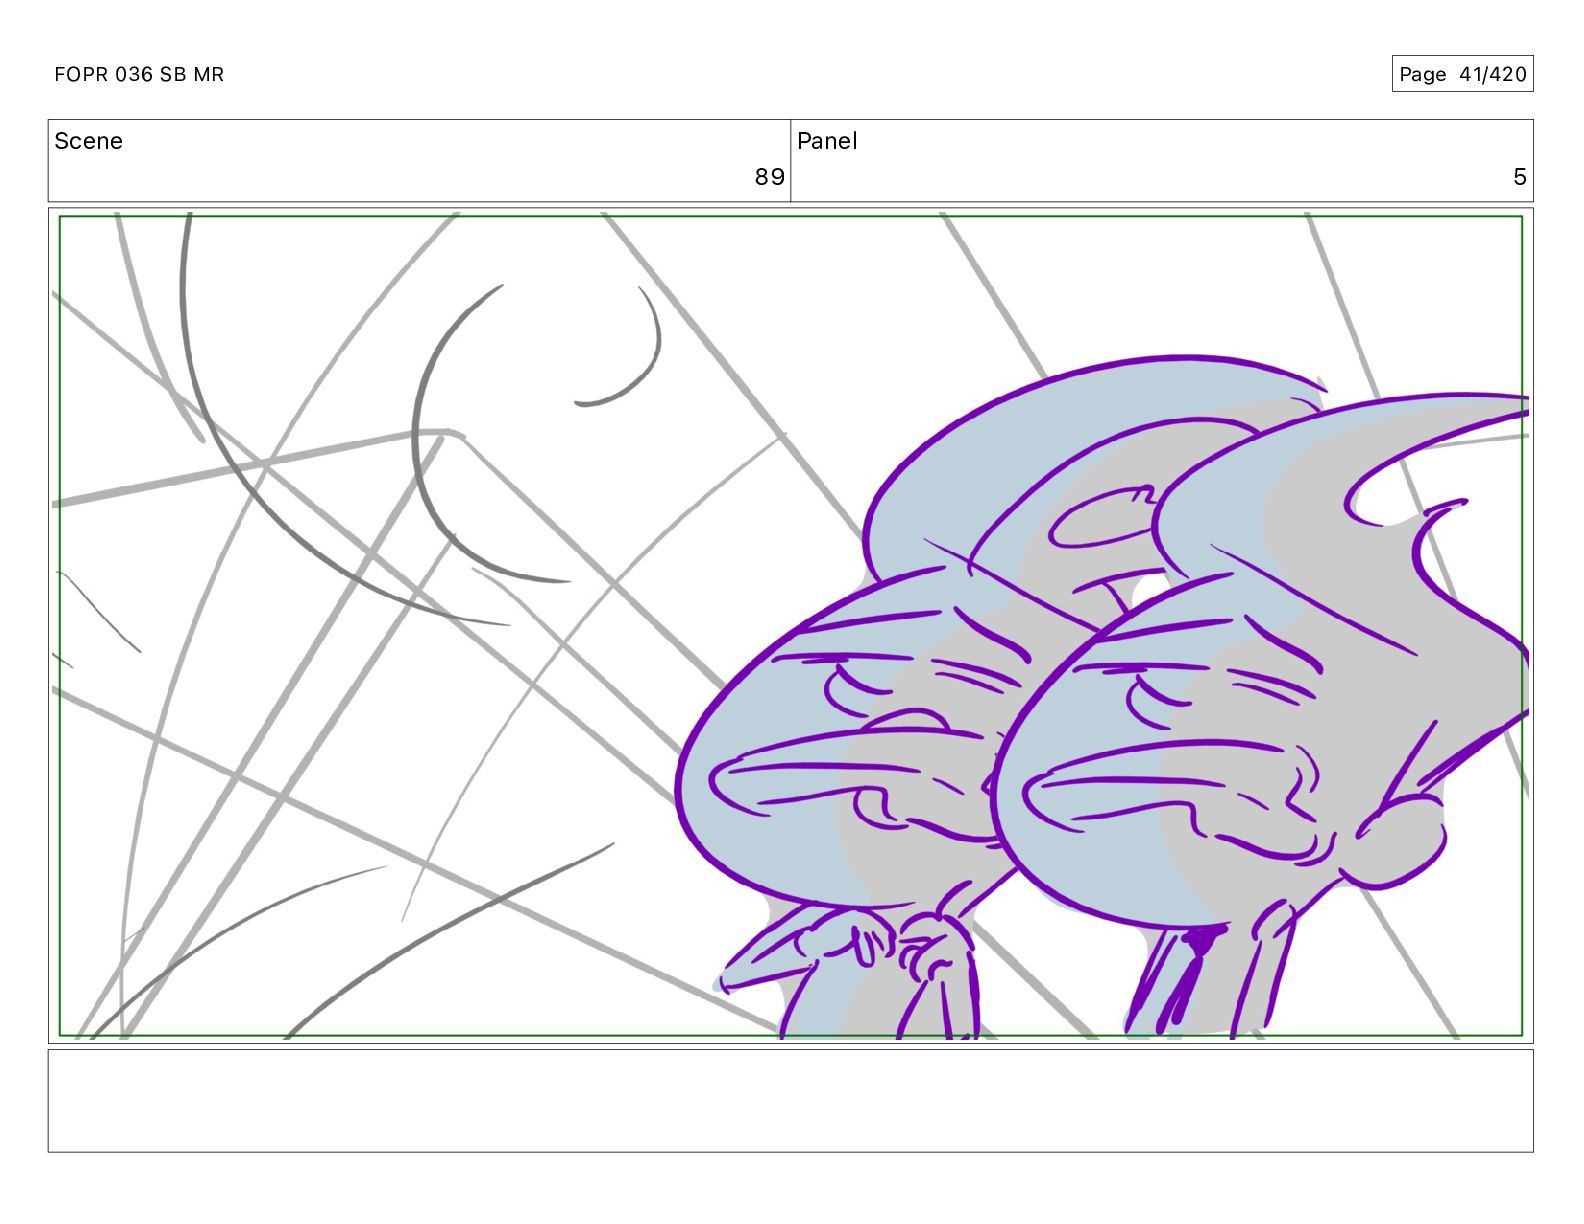
Task: Click the Scene label
Action: point(89,141)
